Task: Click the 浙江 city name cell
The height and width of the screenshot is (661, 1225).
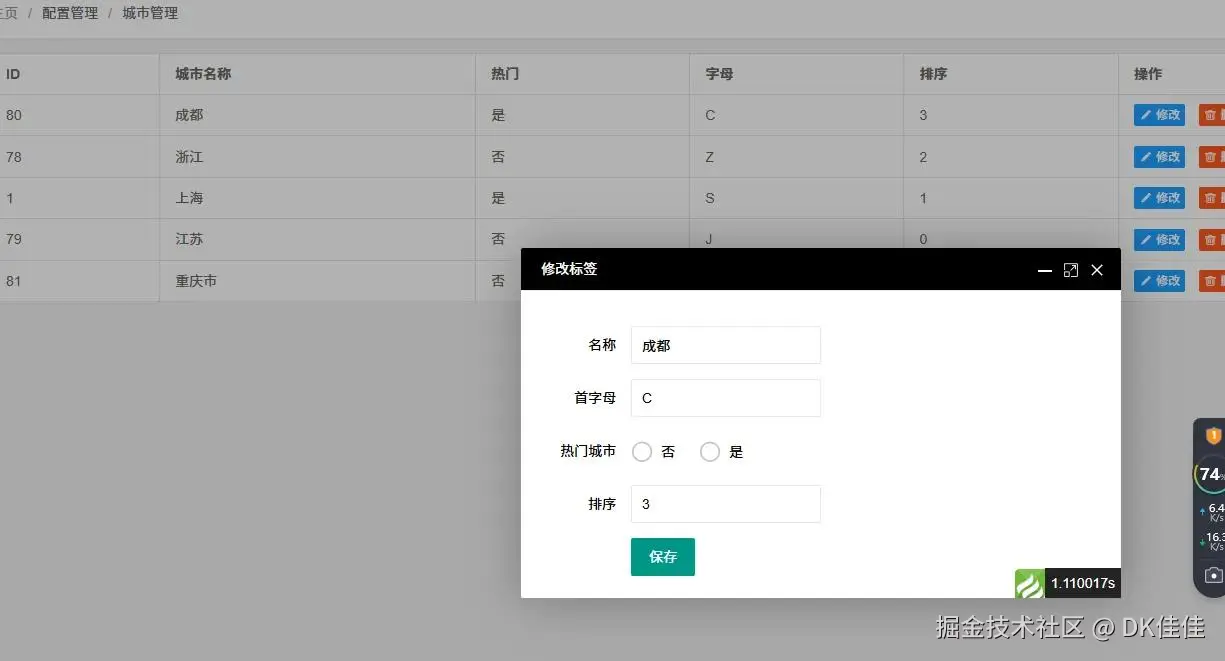Action: tap(317, 157)
